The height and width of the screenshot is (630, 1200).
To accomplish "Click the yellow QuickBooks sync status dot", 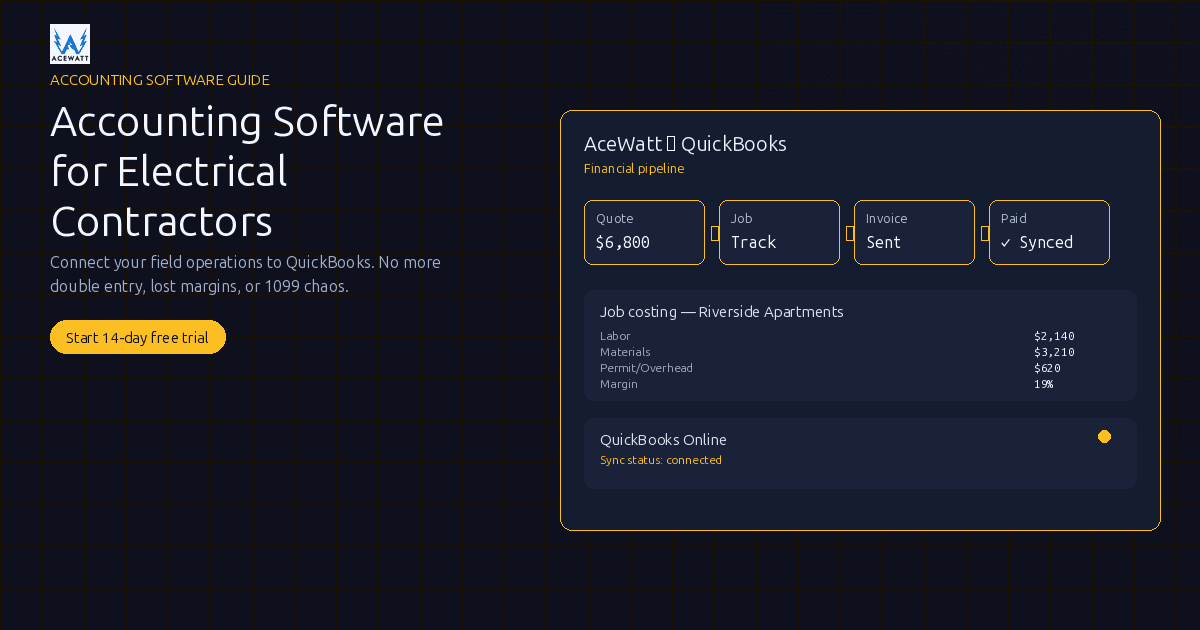I will 1104,436.
